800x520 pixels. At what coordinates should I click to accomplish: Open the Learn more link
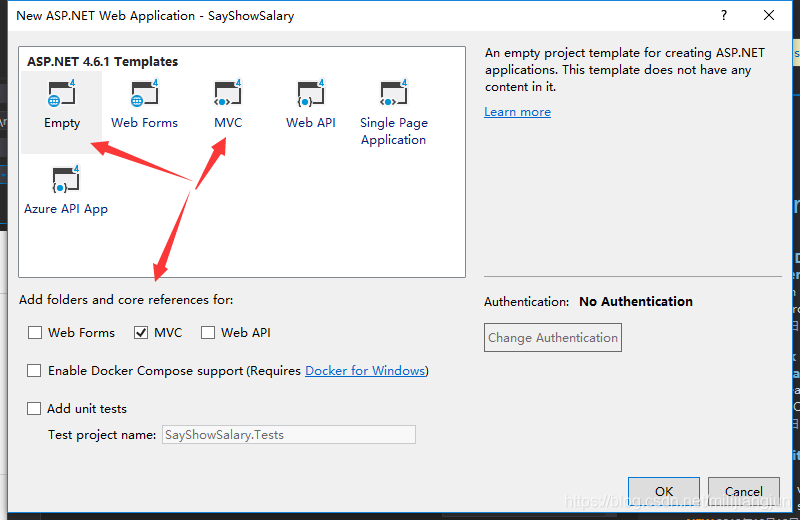click(x=517, y=112)
